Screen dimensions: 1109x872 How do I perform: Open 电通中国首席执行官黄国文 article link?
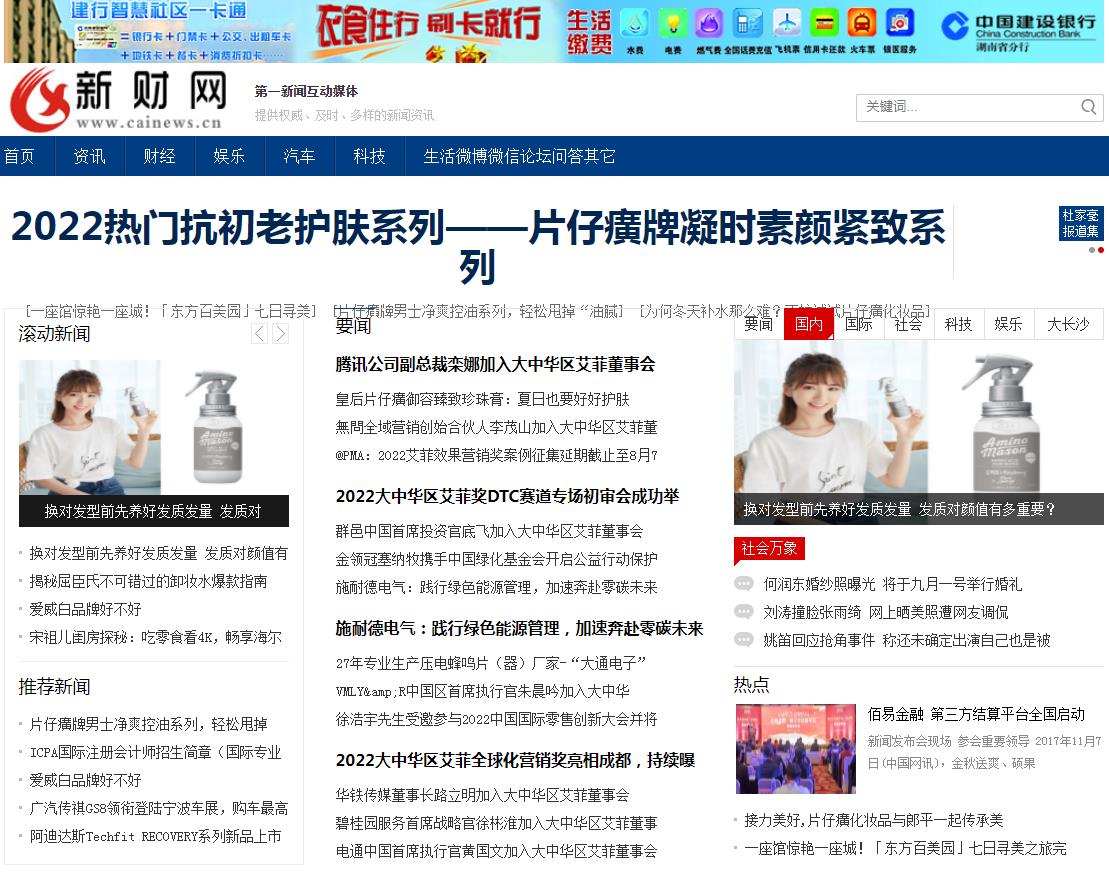click(496, 851)
